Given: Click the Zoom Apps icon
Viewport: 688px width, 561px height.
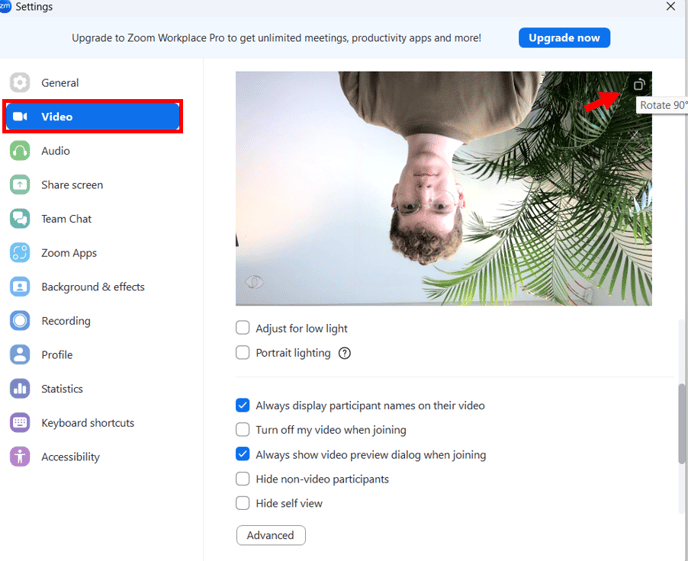Looking at the screenshot, I should 20,253.
